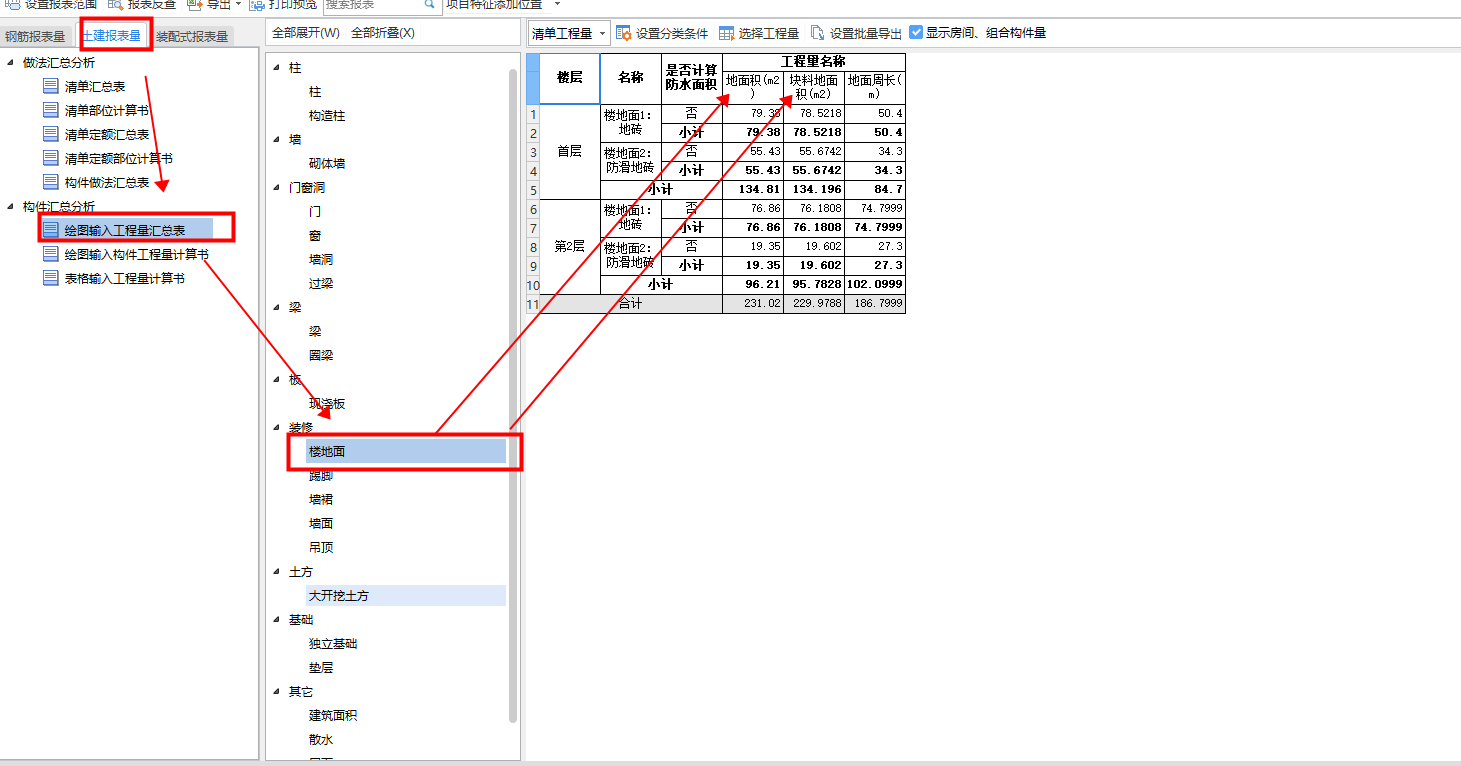This screenshot has width=1461, height=766.
Task: Switch to the 土建报表量 tab
Action: [112, 36]
